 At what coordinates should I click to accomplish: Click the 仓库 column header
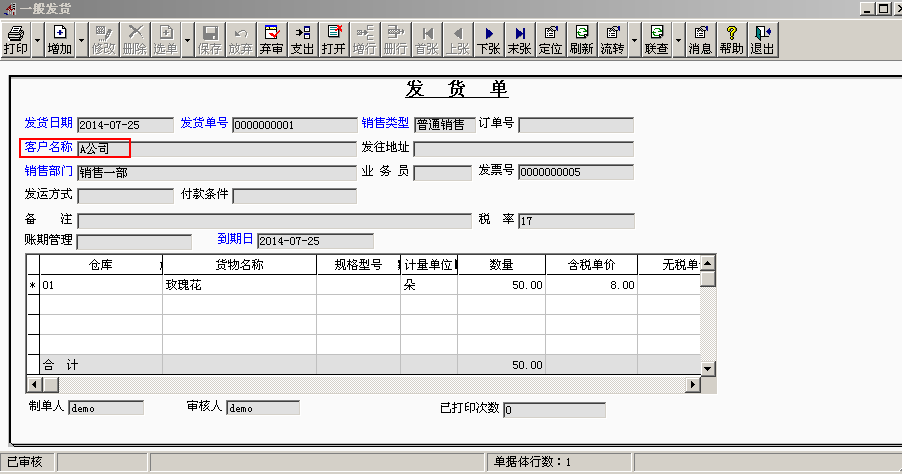pos(101,265)
